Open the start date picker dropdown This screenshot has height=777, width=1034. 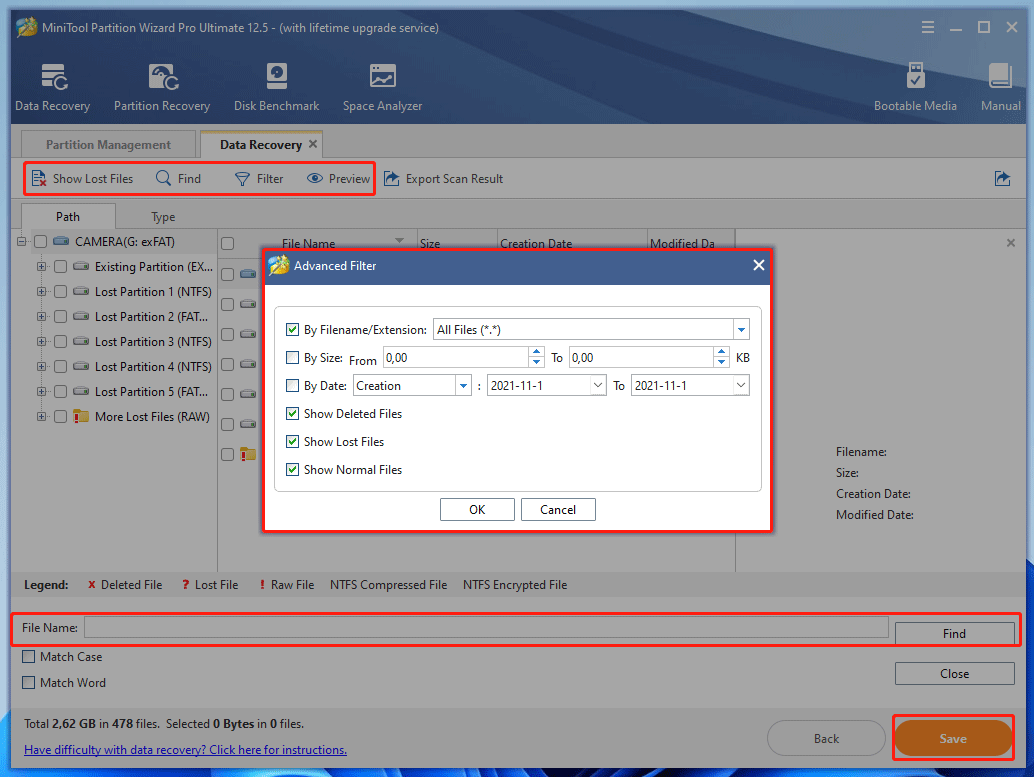[597, 385]
